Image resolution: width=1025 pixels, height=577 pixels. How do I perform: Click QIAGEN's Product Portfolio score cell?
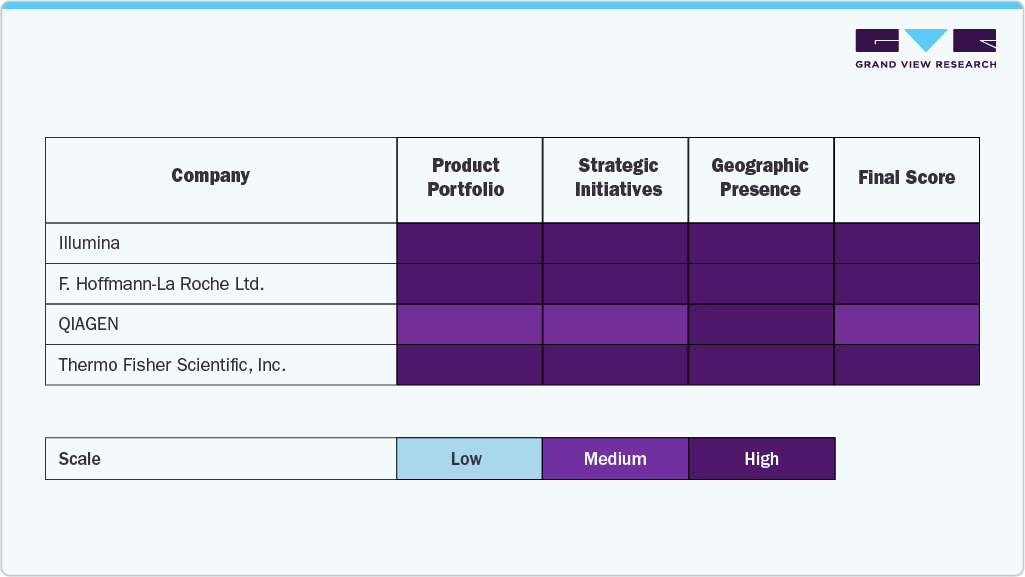click(469, 324)
